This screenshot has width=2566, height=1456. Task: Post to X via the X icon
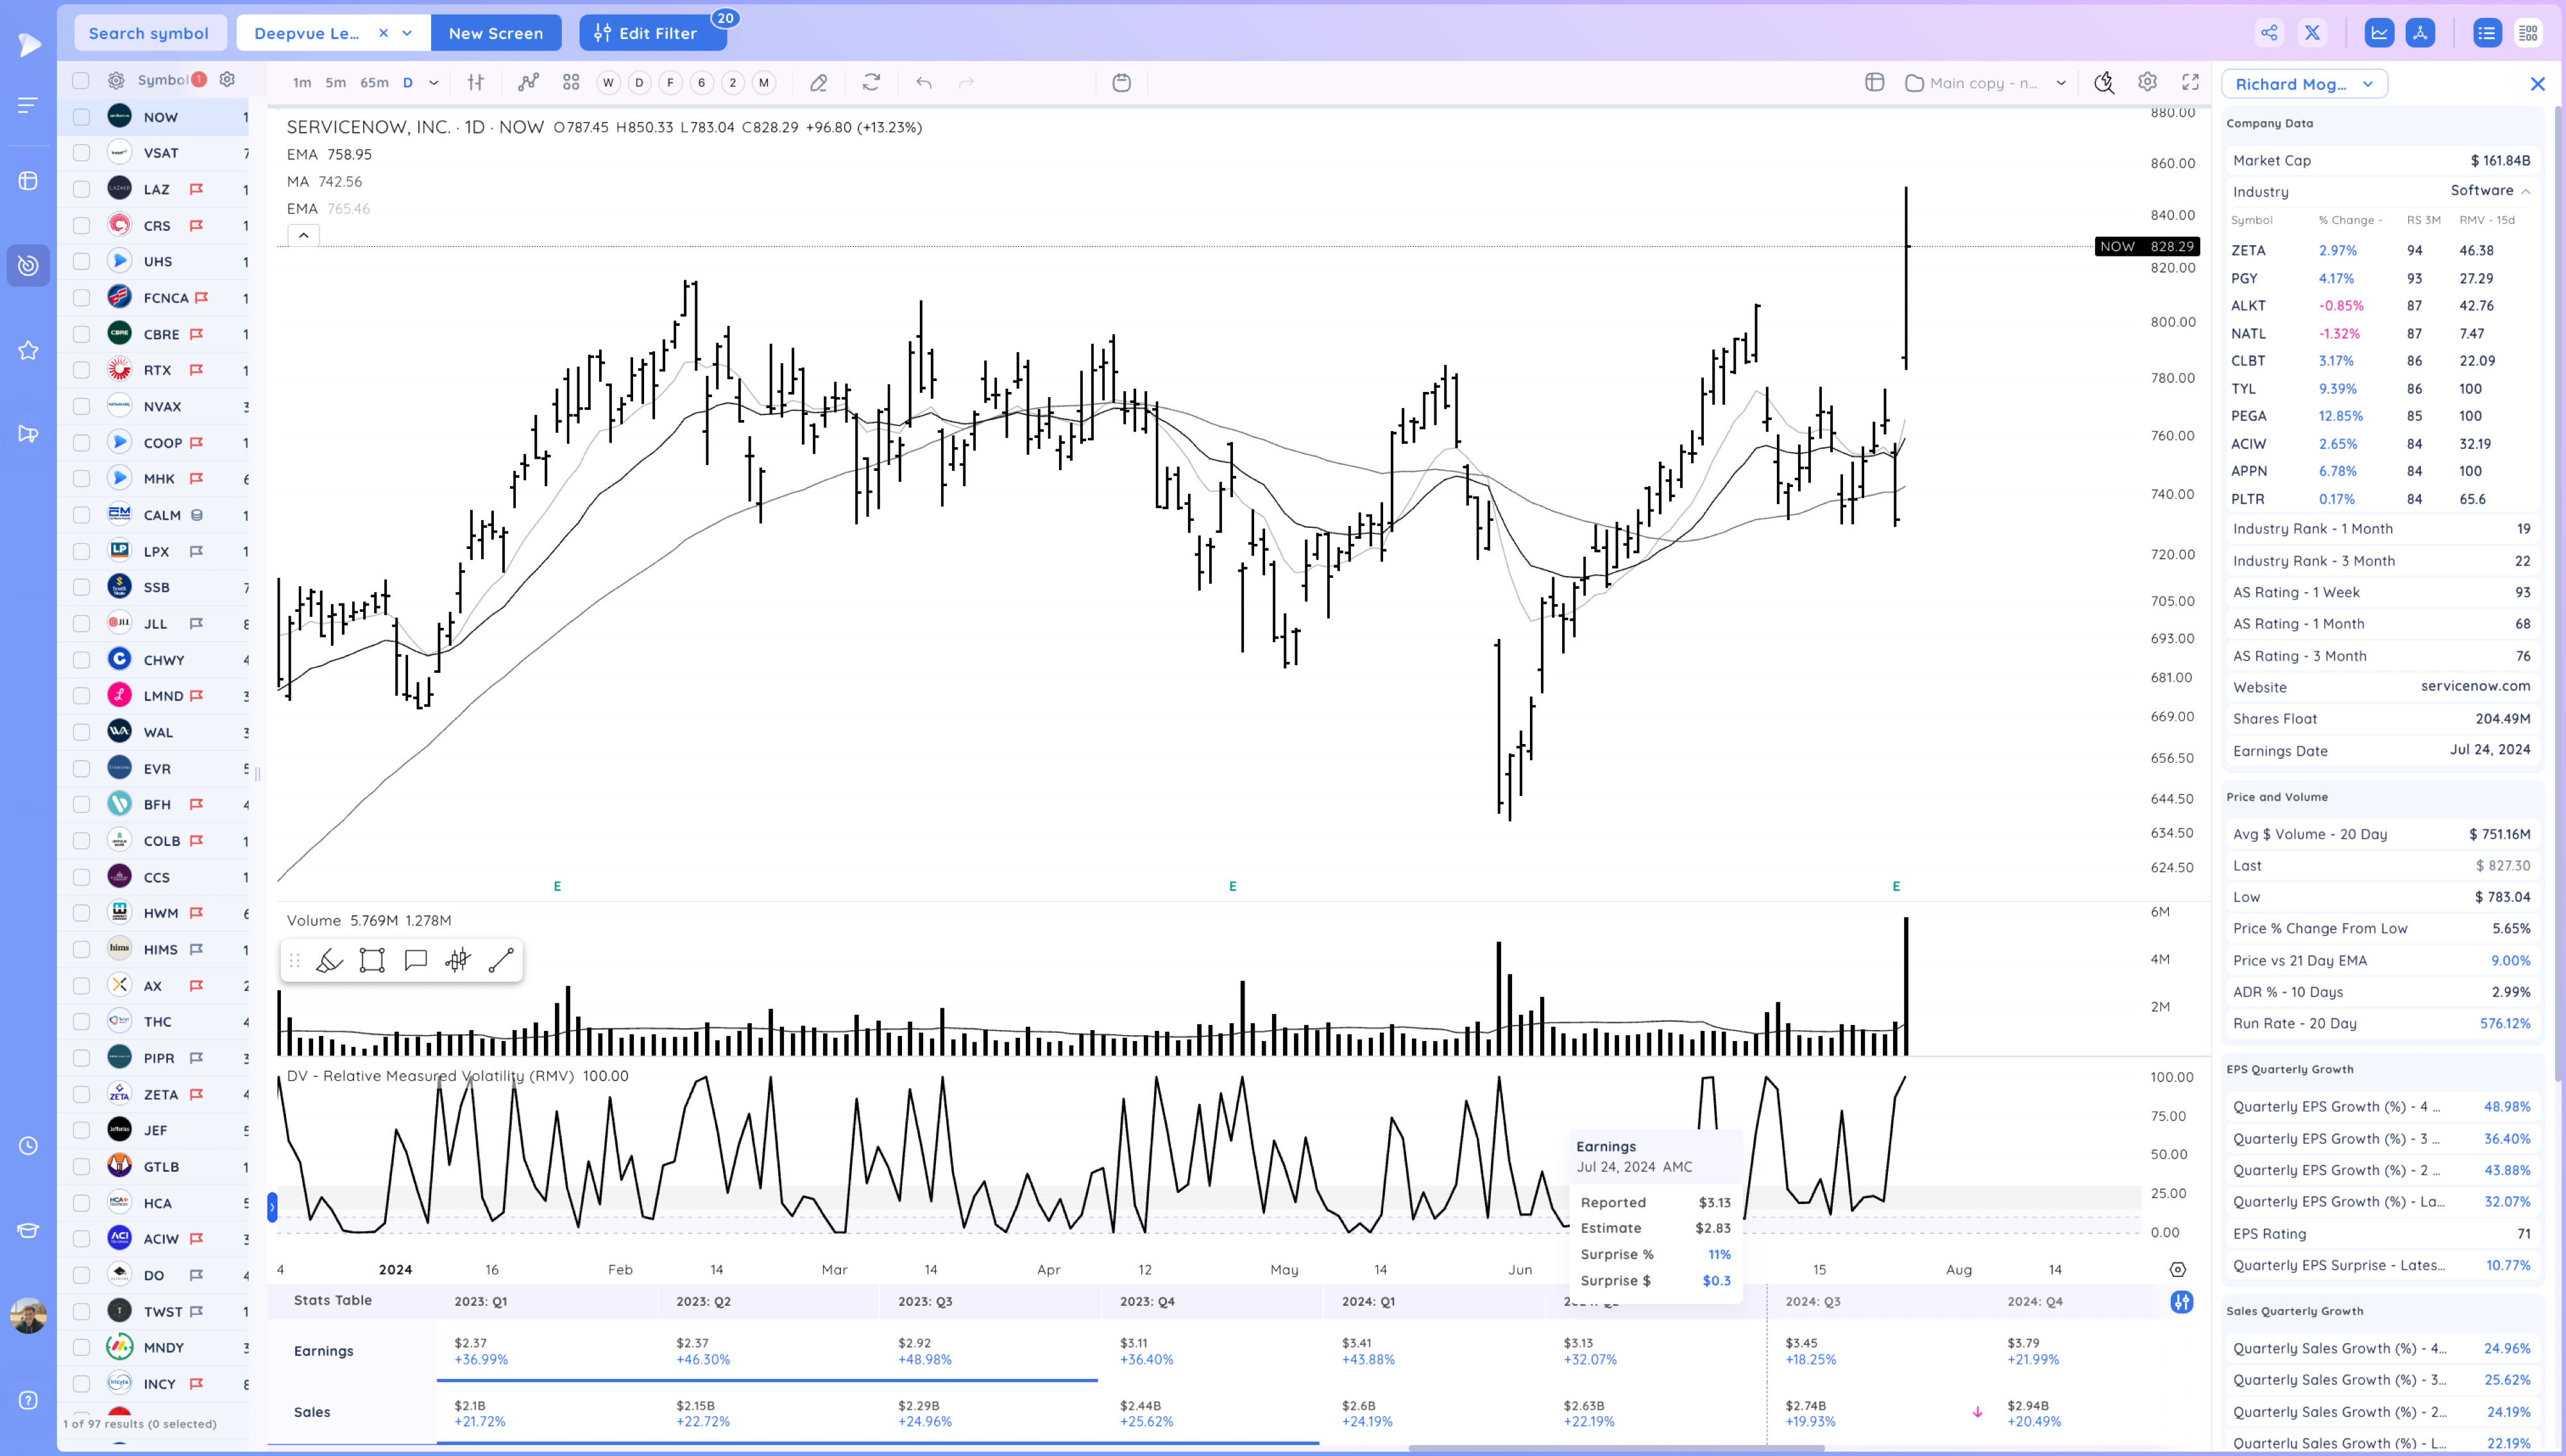pyautogui.click(x=2312, y=32)
